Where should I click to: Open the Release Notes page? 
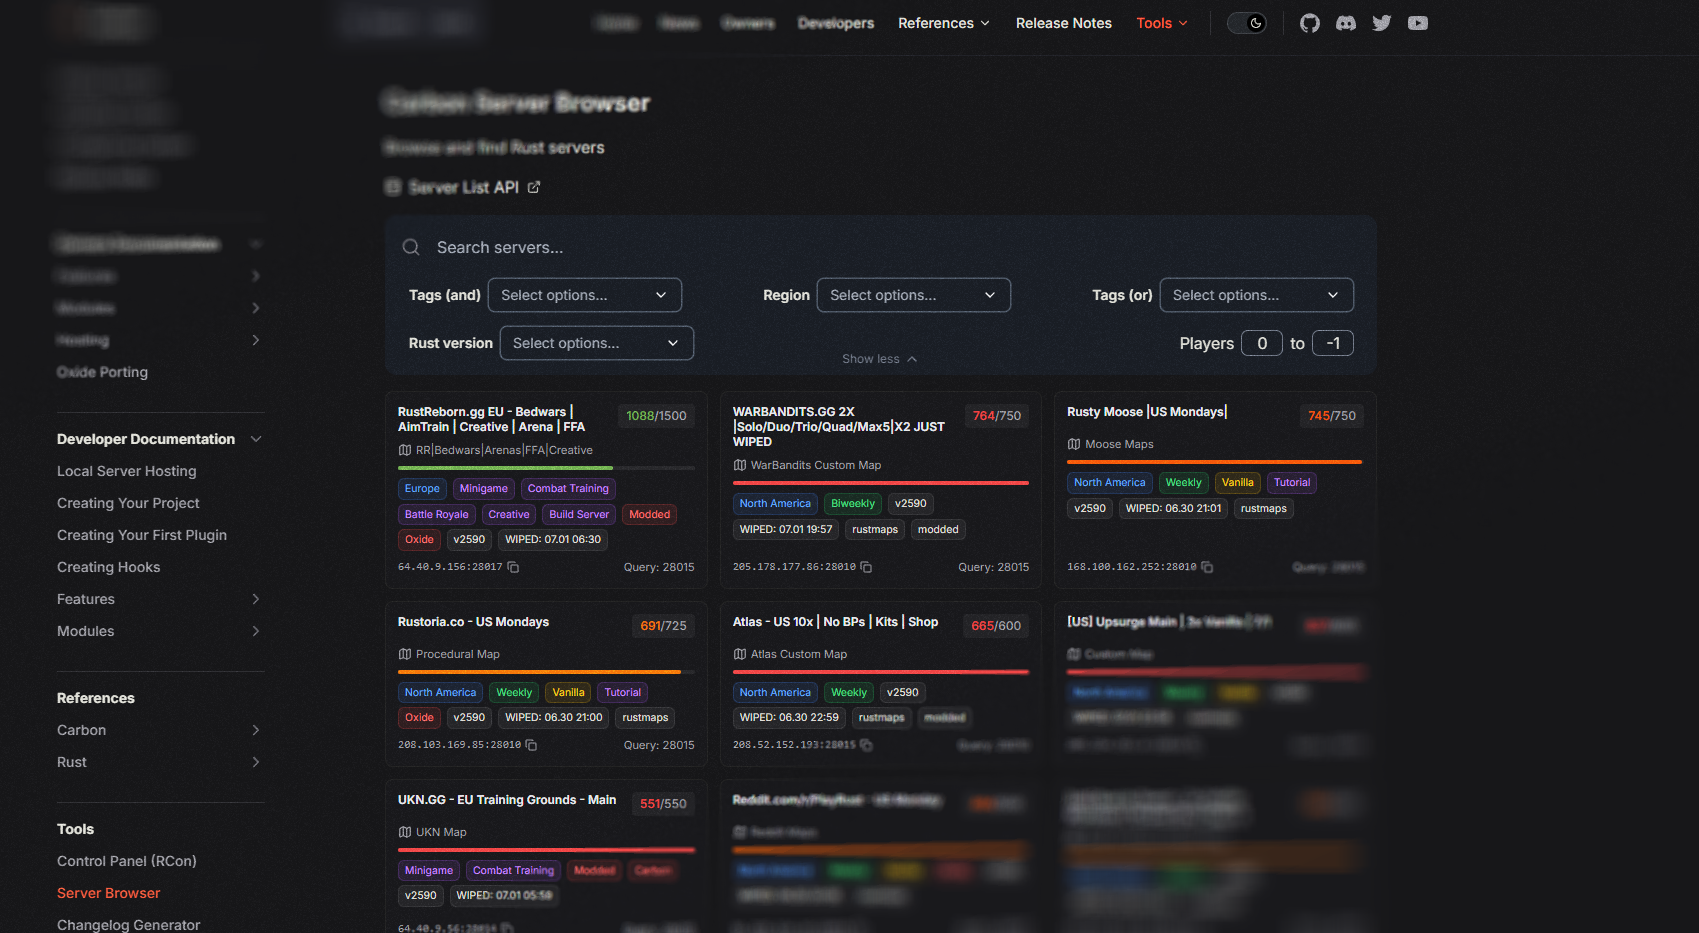pos(1064,23)
